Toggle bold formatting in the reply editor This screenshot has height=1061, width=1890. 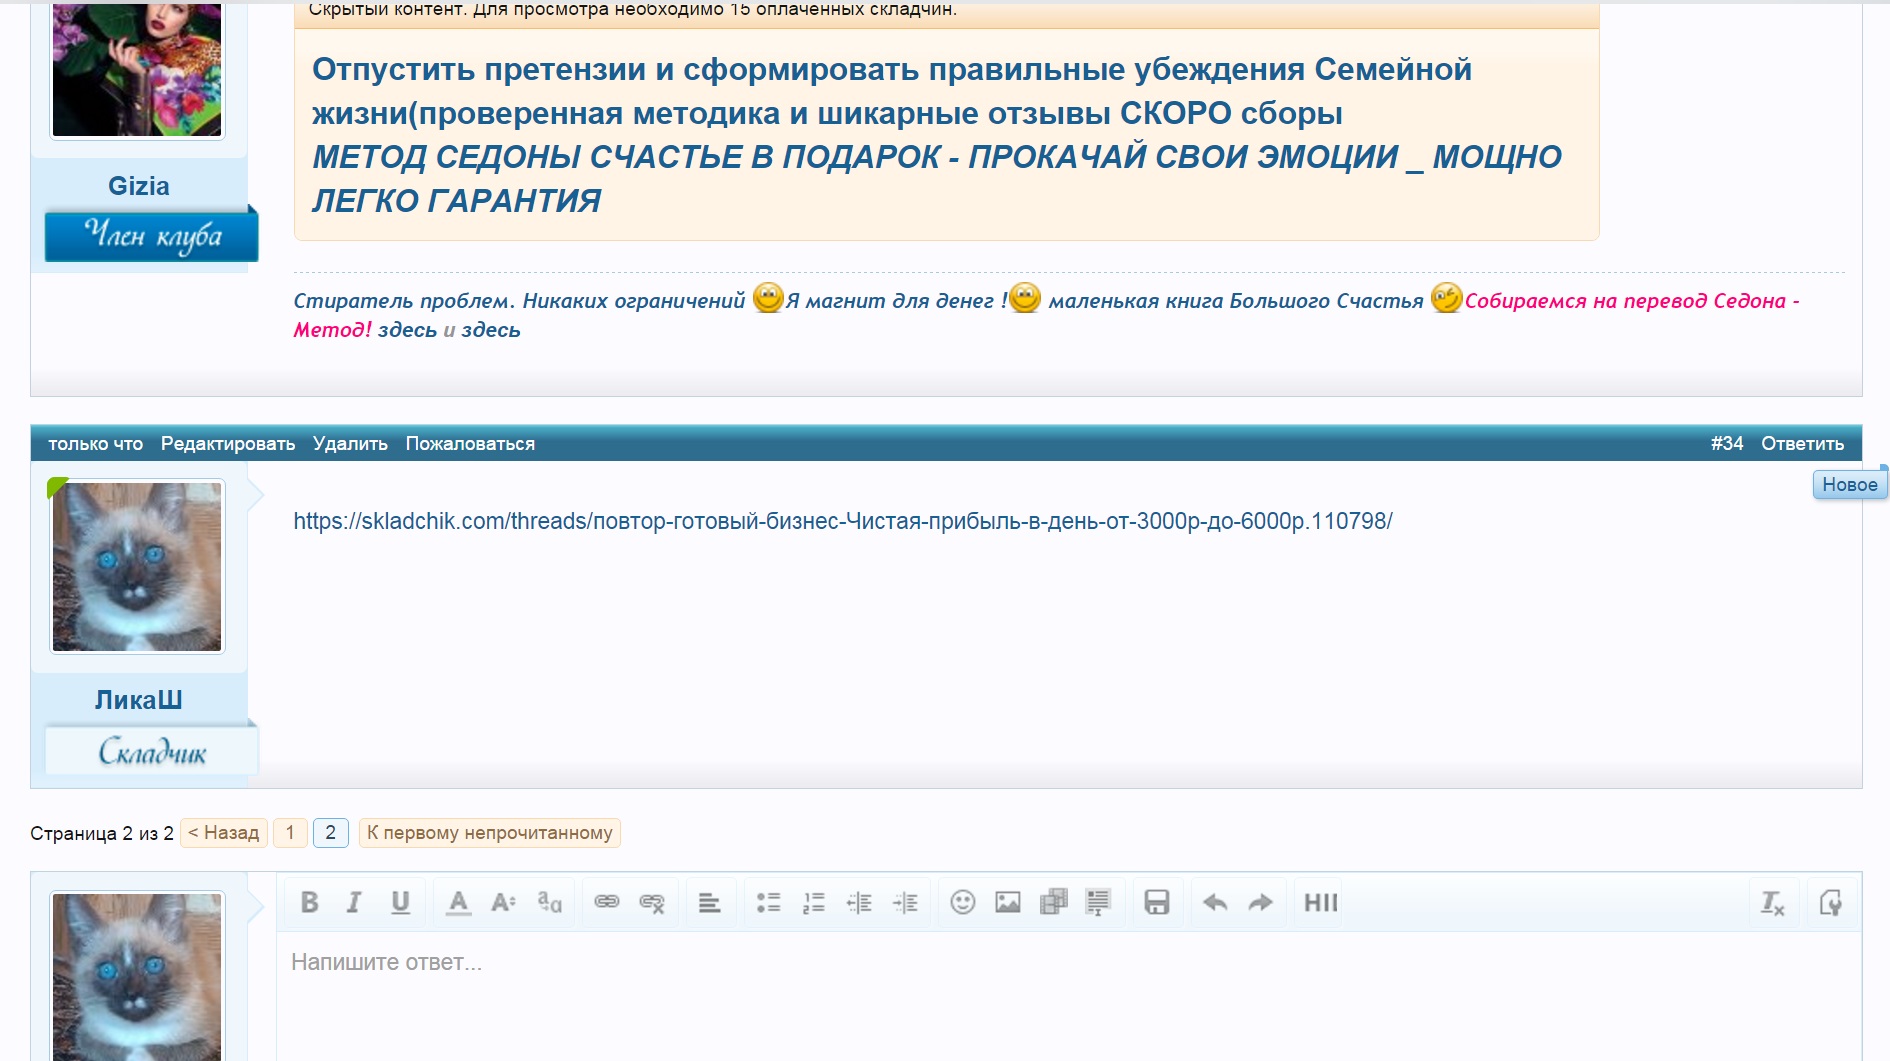click(309, 903)
